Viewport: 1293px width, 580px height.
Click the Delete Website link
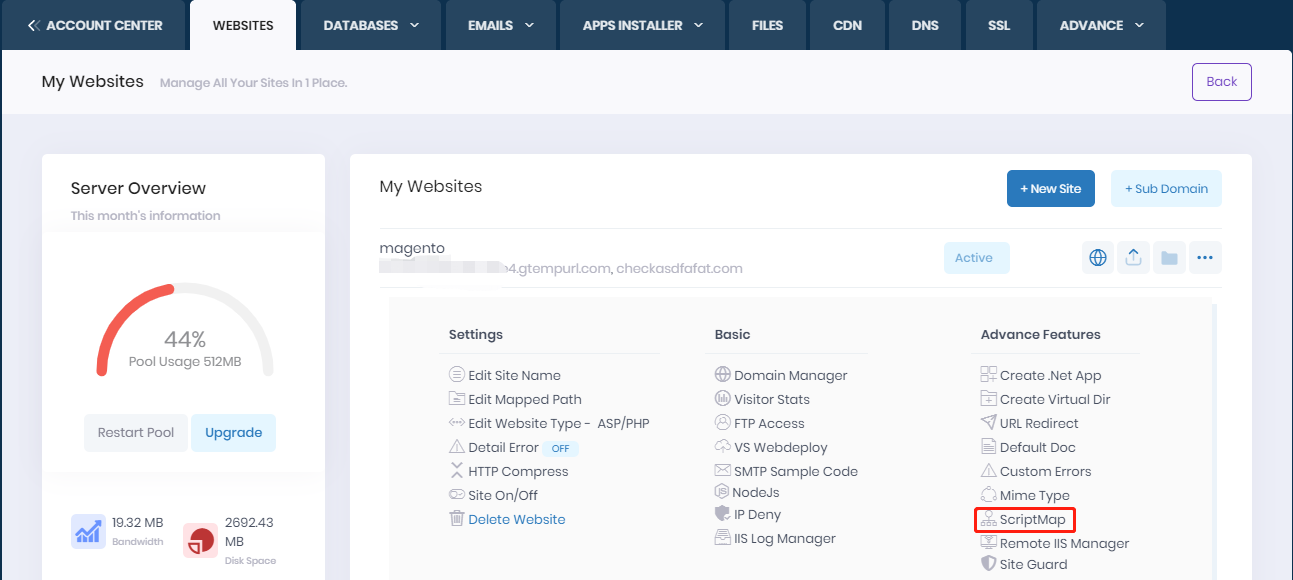(516, 520)
